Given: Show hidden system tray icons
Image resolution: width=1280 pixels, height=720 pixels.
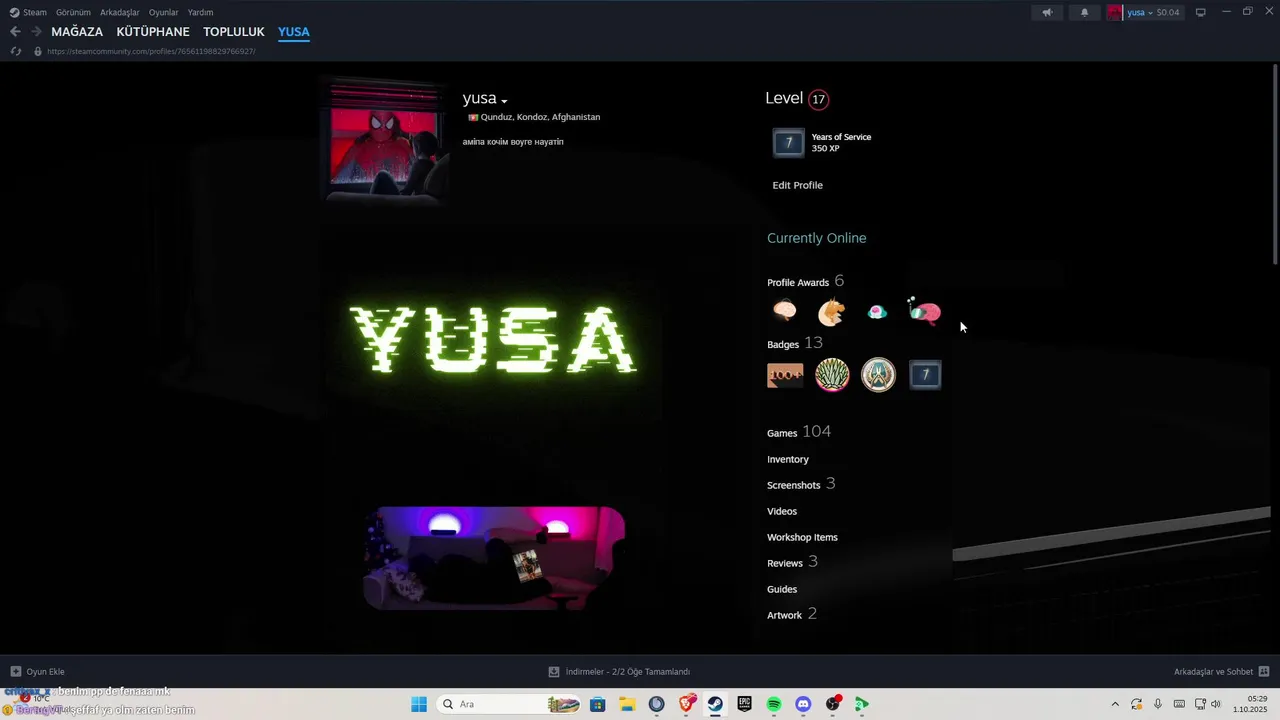Looking at the screenshot, I should 1115,704.
